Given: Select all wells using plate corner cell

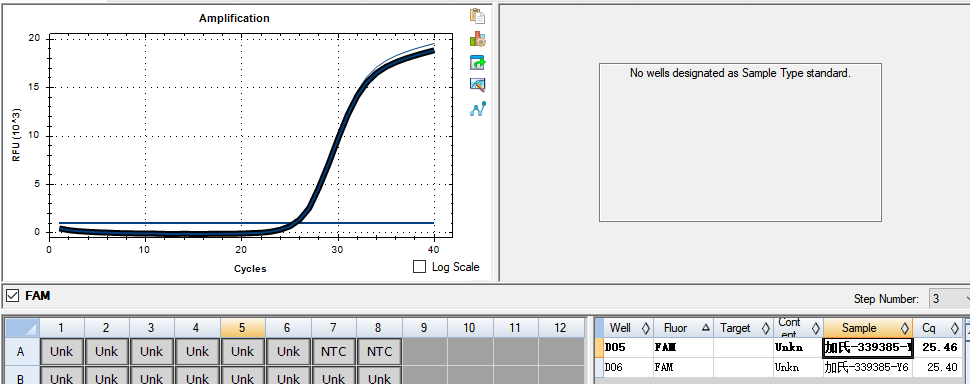Looking at the screenshot, I should [x=22, y=328].
